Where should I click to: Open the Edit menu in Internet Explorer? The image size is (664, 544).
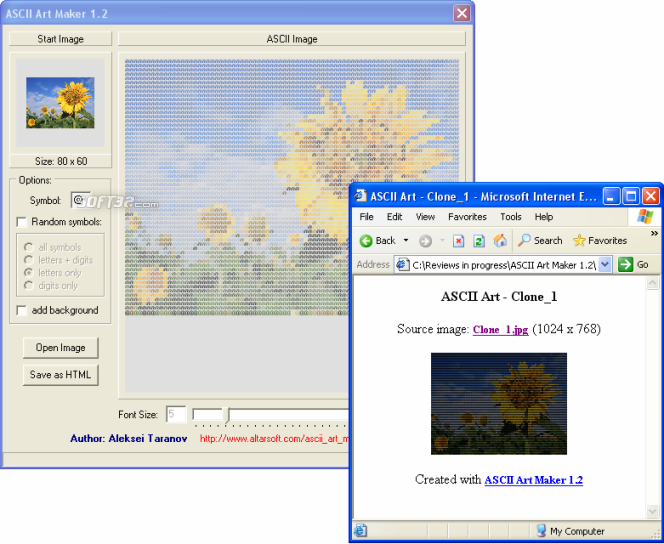click(394, 217)
